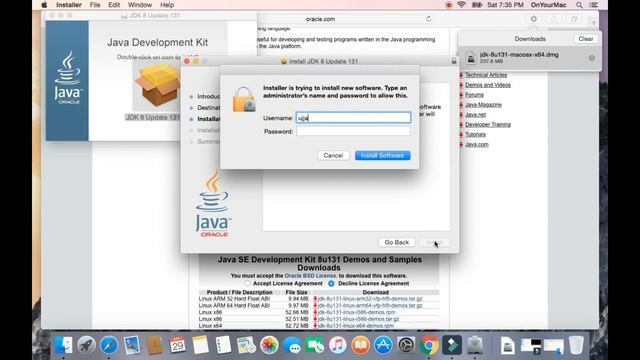Click the padlock icon in installer title bar
640x360 pixels.
pyautogui.click(x=453, y=61)
